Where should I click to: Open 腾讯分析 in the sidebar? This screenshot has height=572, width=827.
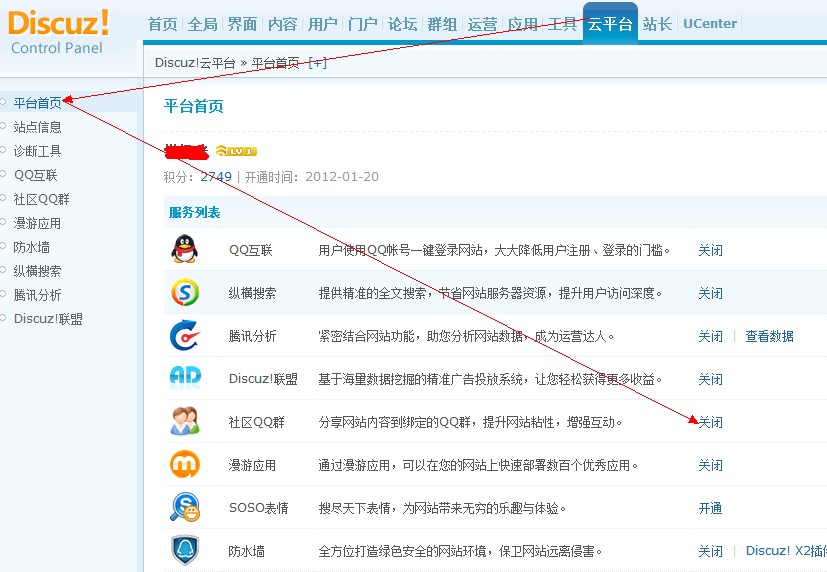(37, 295)
